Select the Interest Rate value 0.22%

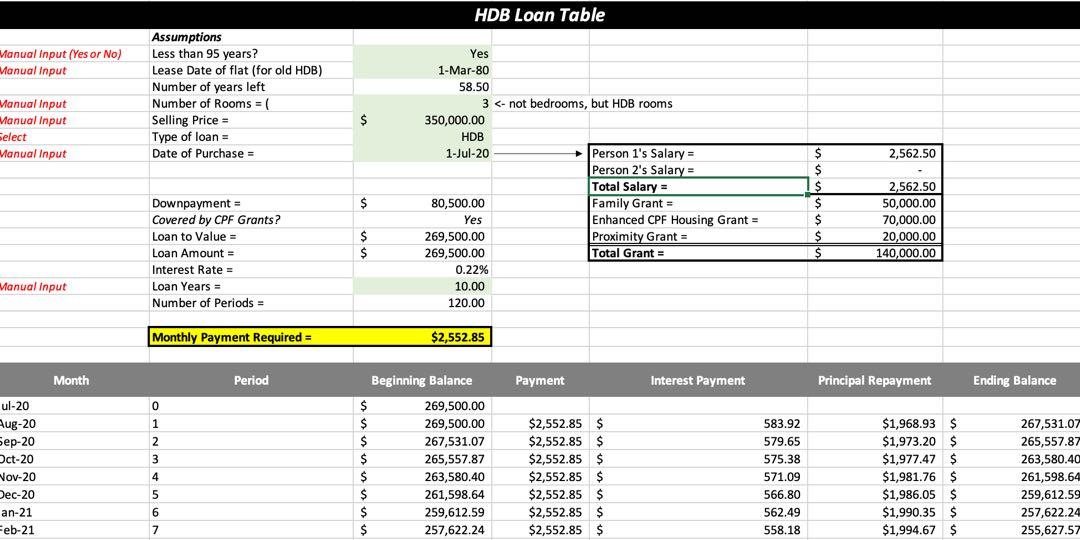pos(422,269)
